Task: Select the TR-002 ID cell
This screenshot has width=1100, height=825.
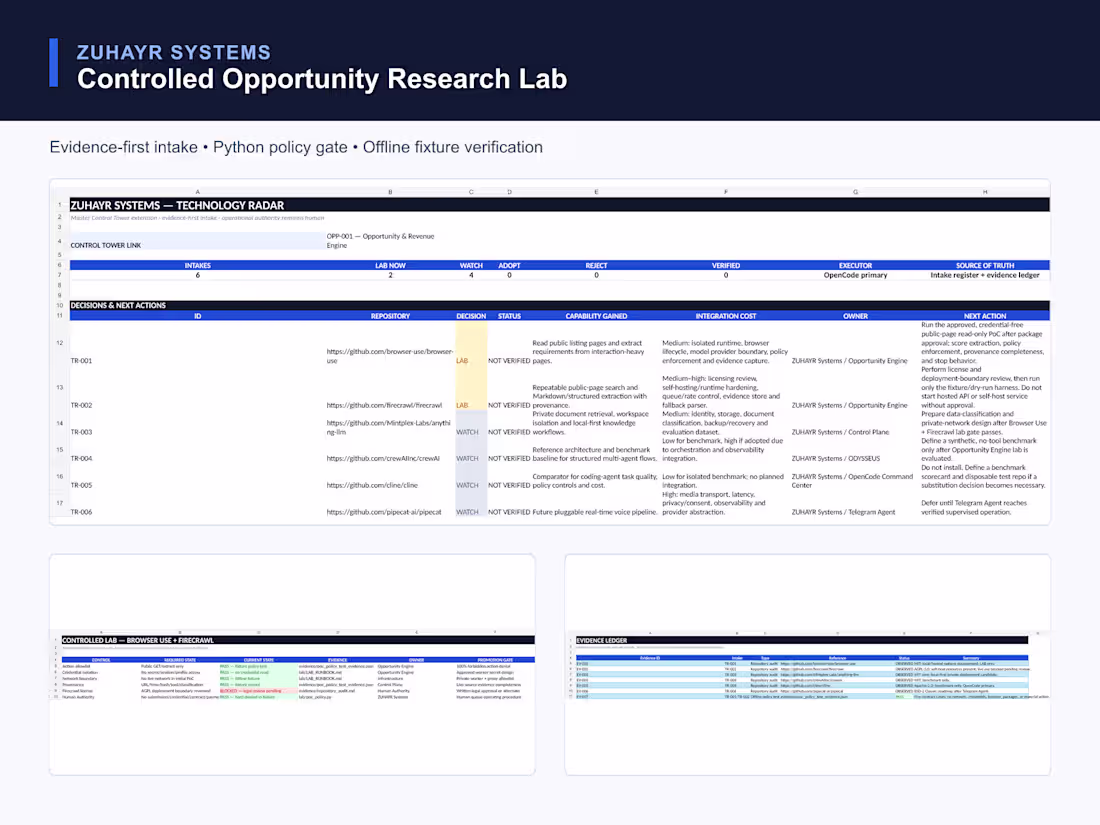Action: coord(81,405)
